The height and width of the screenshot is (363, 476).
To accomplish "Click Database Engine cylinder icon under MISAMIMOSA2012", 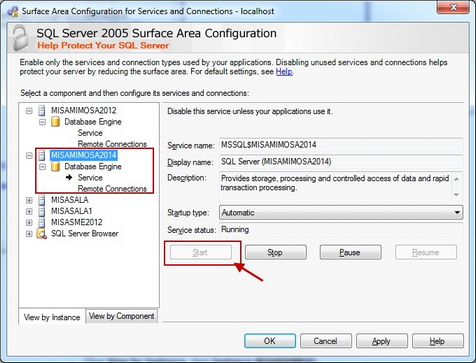I will (55, 122).
